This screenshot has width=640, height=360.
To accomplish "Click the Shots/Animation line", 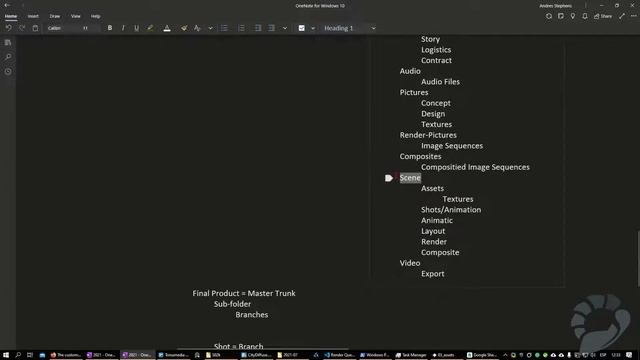I will [x=451, y=210].
